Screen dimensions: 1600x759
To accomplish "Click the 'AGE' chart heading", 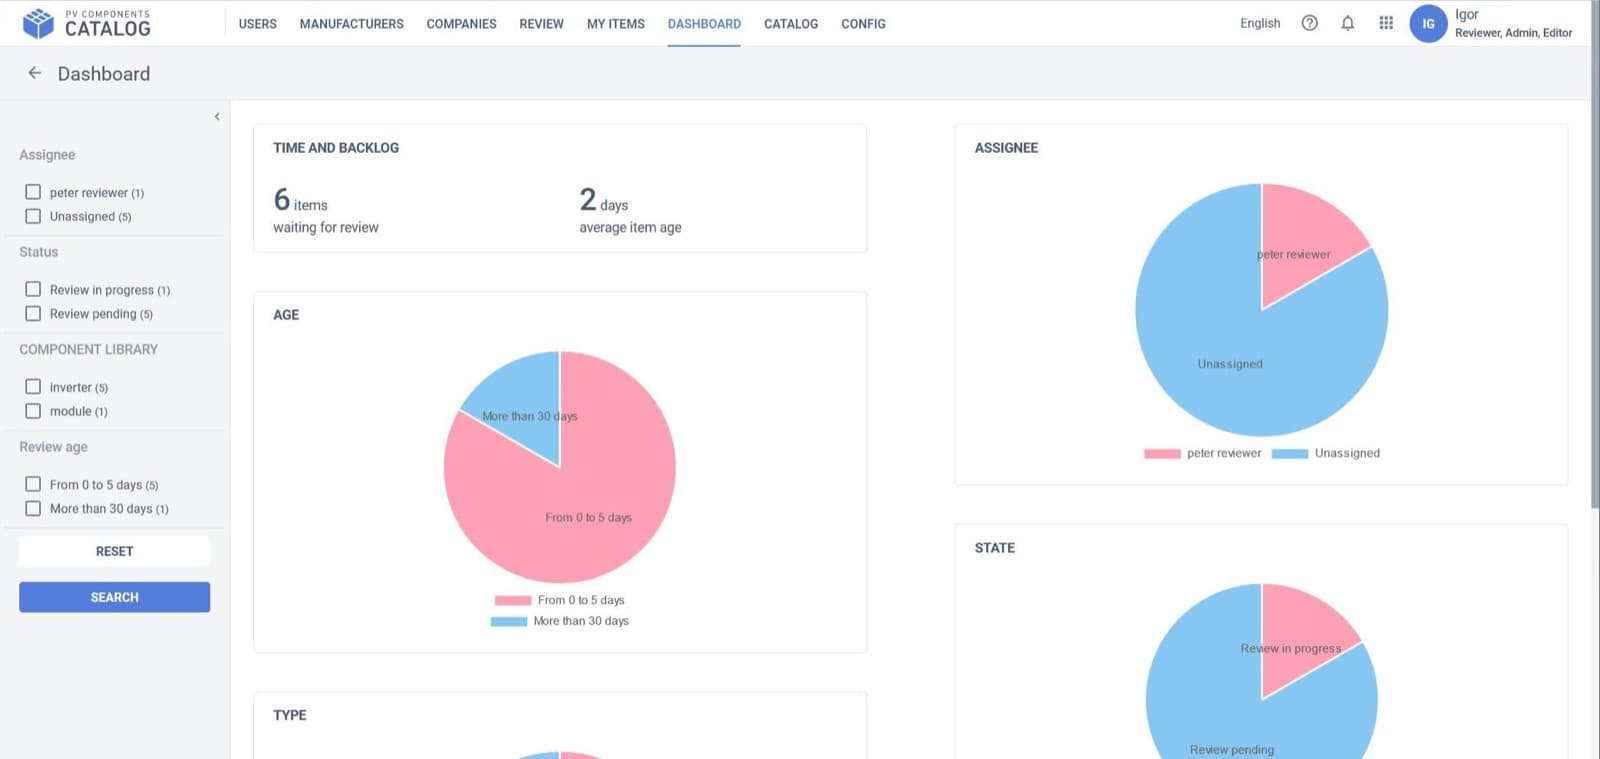I will tap(286, 315).
